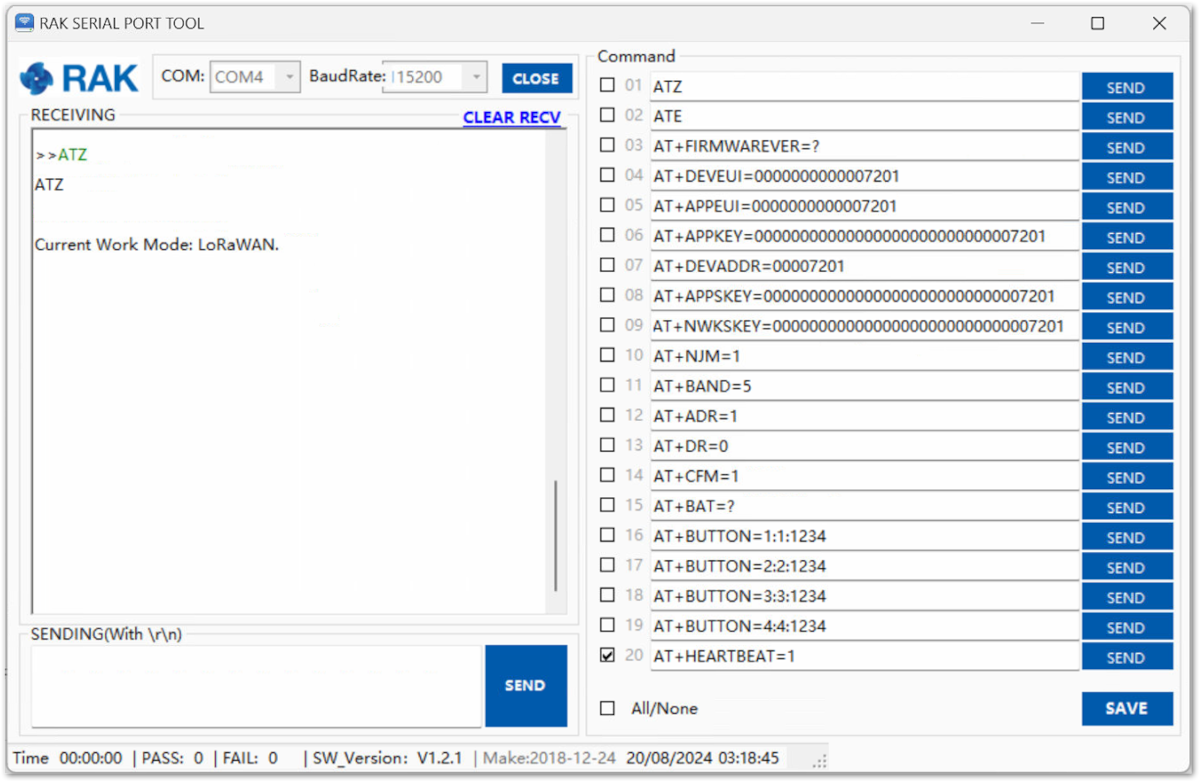Click the AT+DEVADDR=00007201 command field

tap(865, 266)
